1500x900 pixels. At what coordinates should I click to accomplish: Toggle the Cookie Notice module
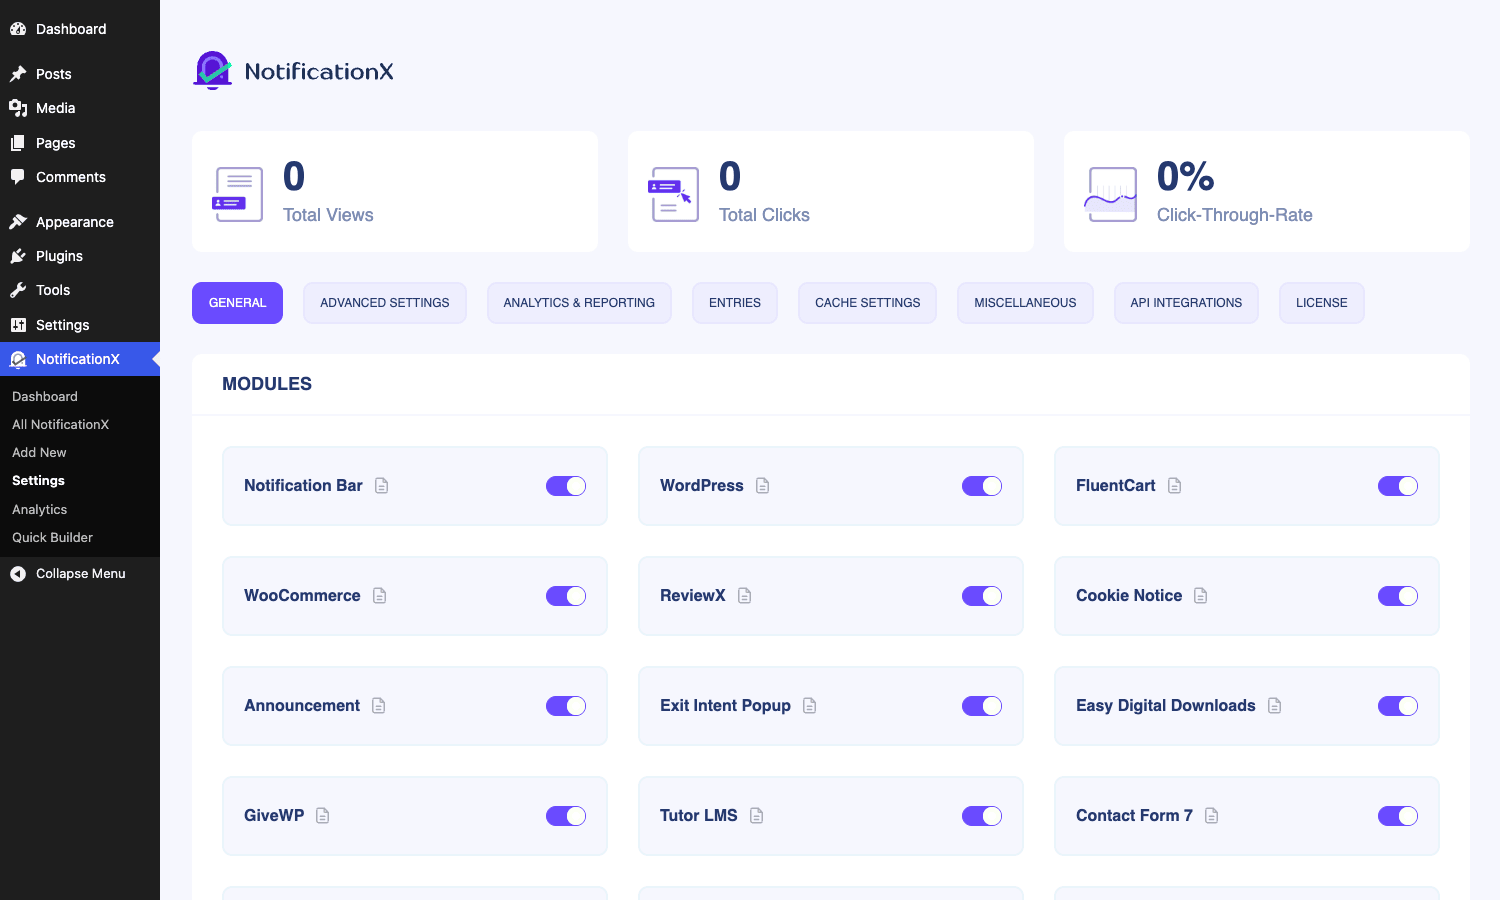click(1398, 596)
